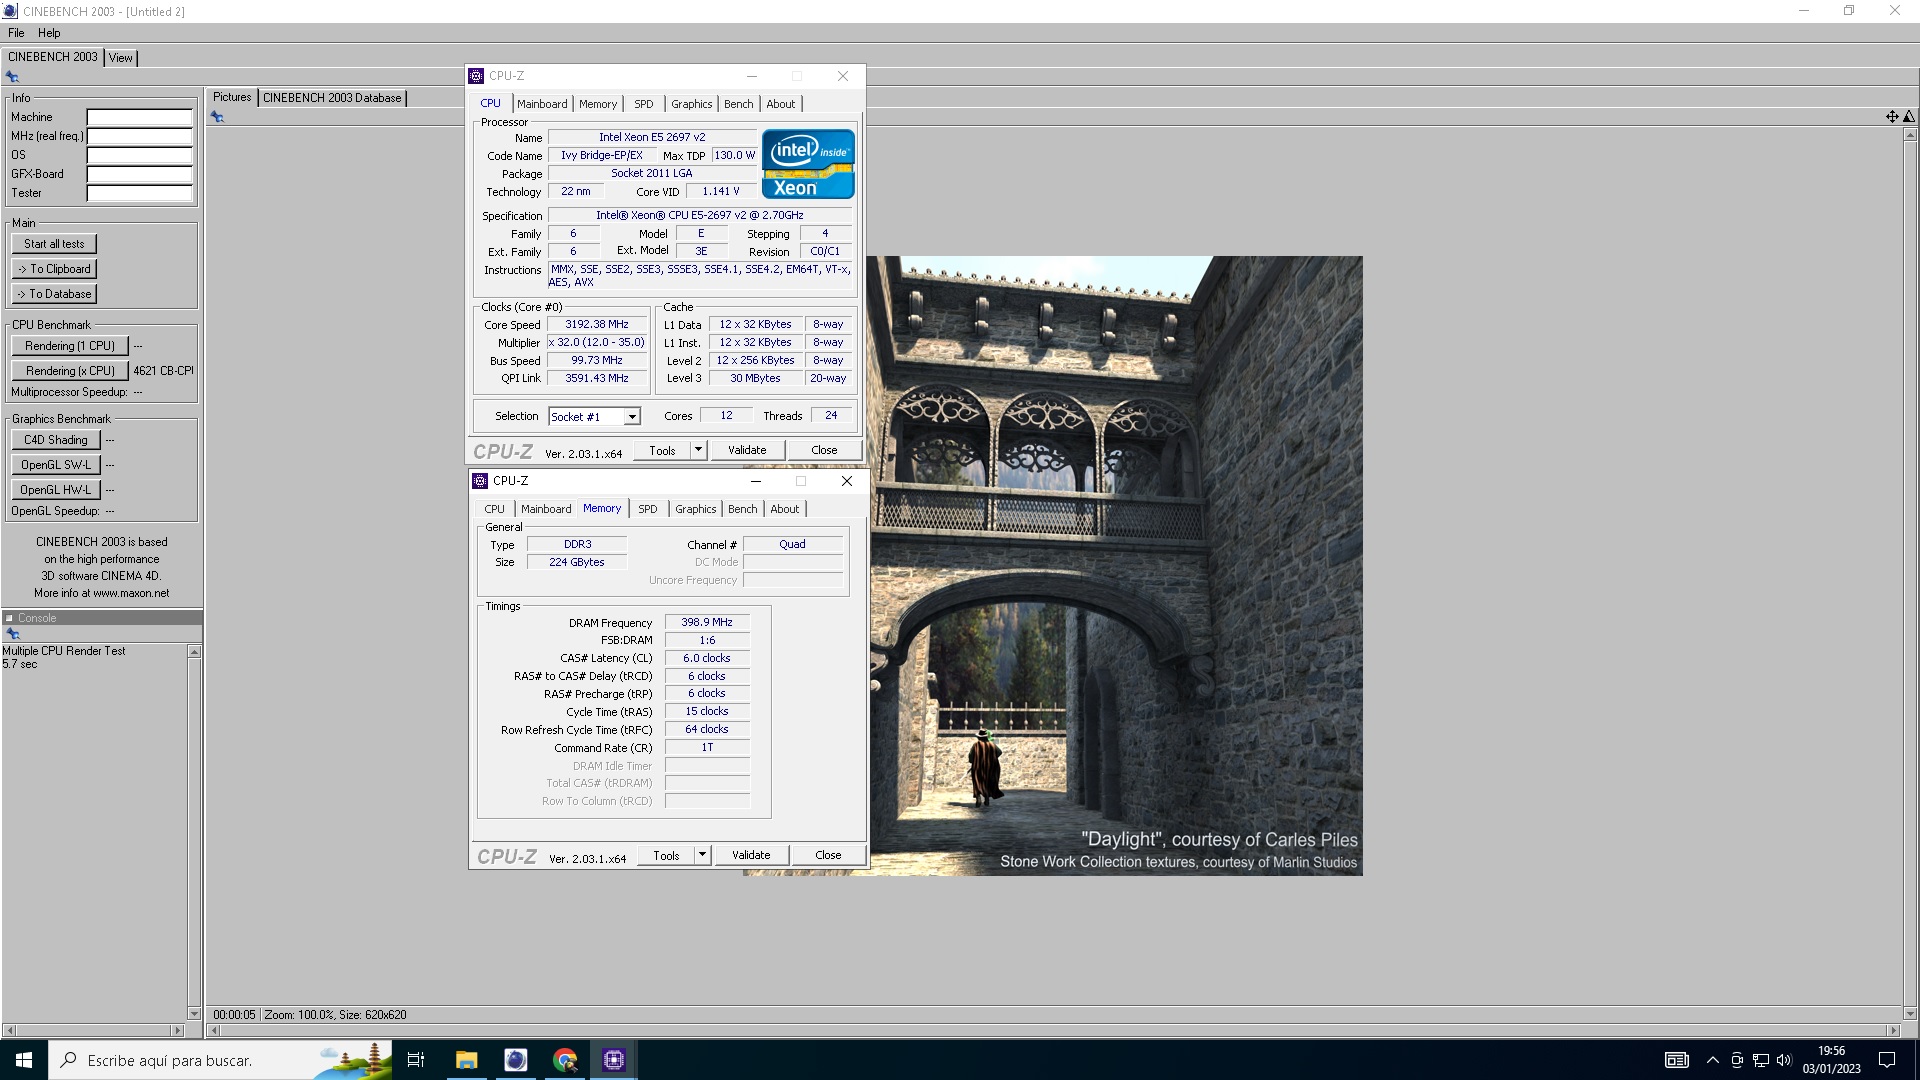This screenshot has height=1080, width=1920.
Task: Click the triangle icon in picture viewer corner
Action: pyautogui.click(x=1909, y=117)
